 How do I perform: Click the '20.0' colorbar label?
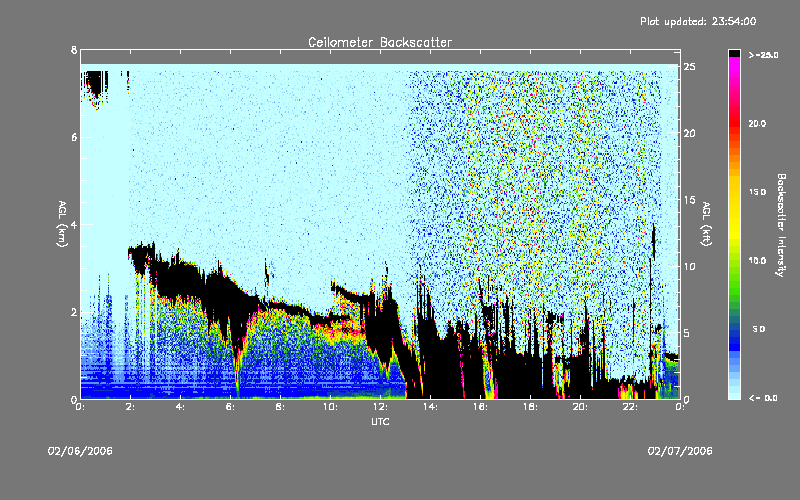757,123
